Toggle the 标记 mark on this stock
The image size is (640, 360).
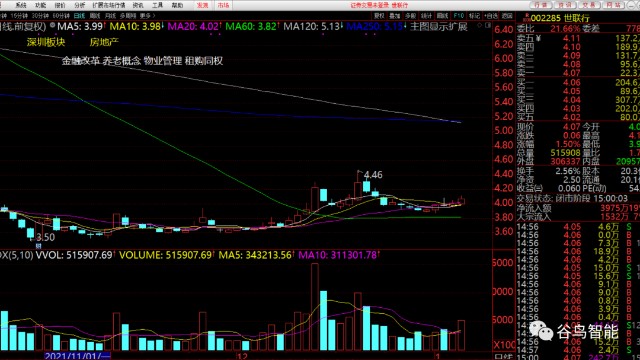474,16
